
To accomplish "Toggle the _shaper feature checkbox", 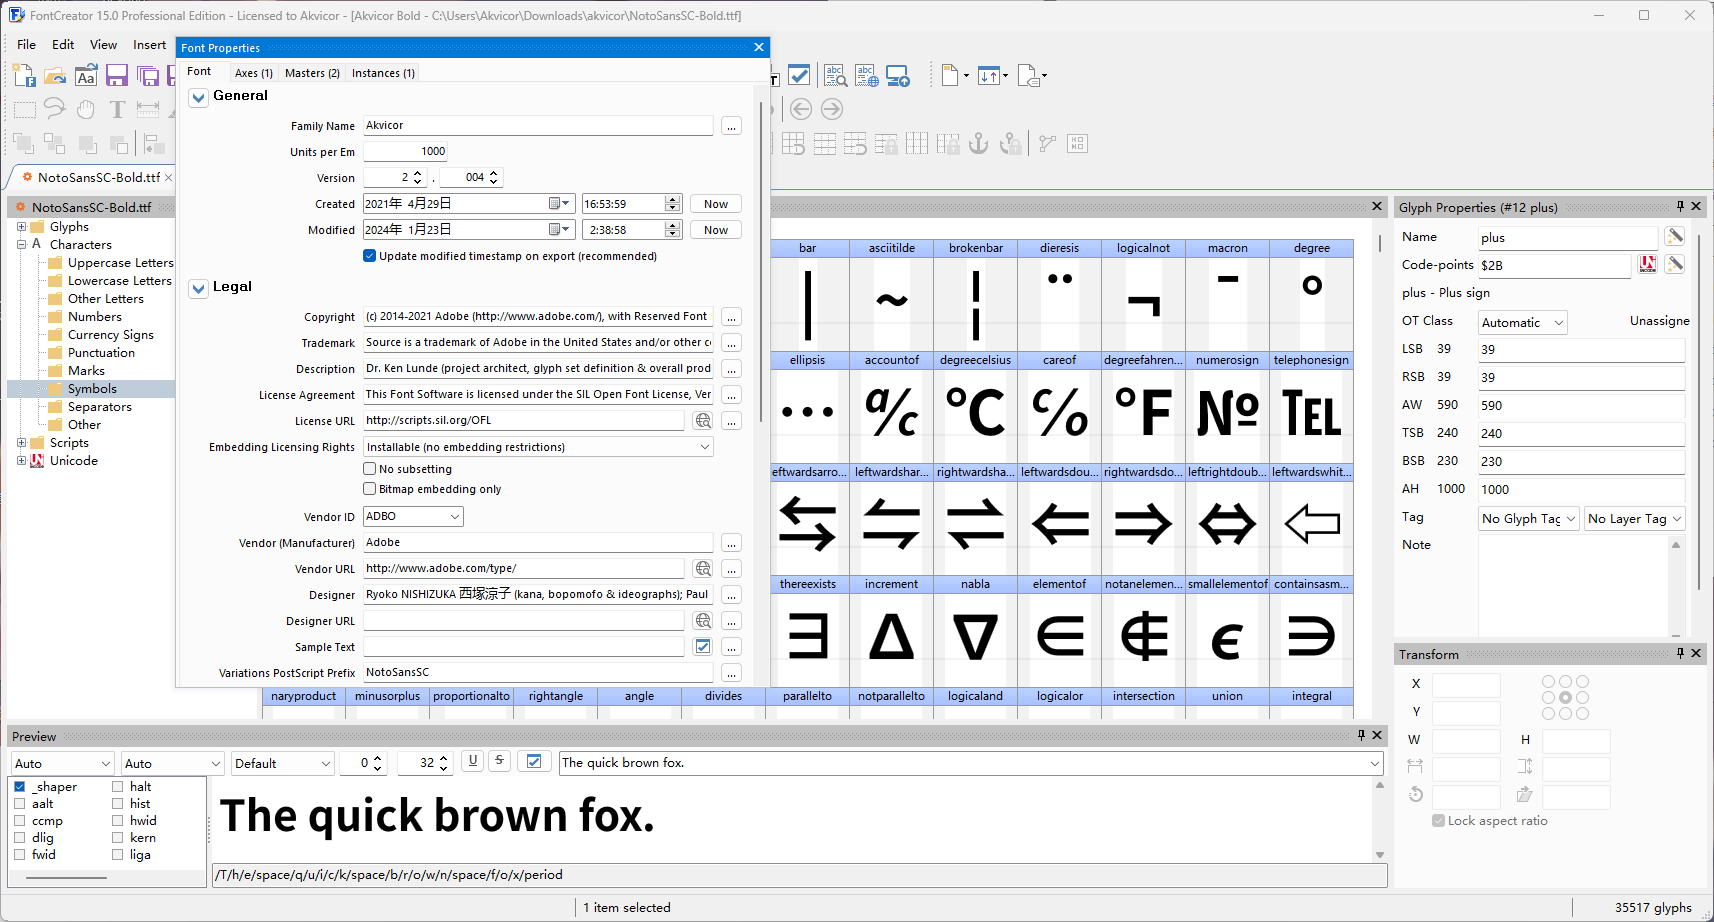I will point(19,787).
